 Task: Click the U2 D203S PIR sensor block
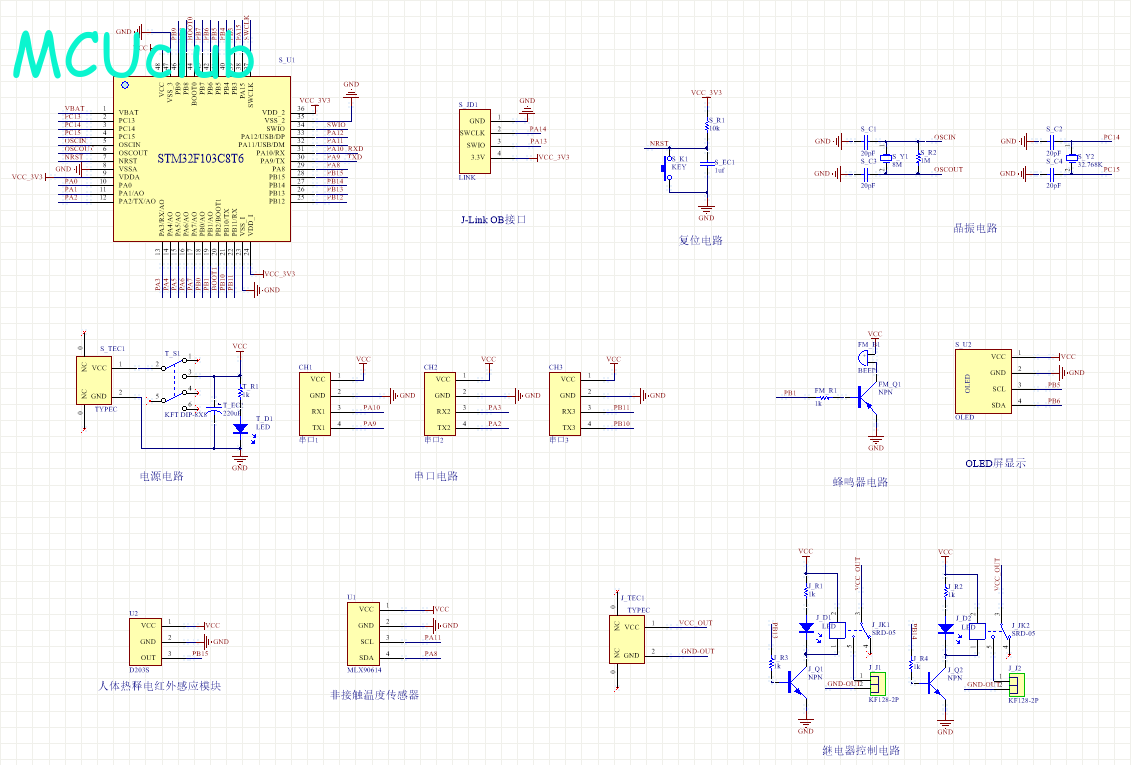[146, 642]
